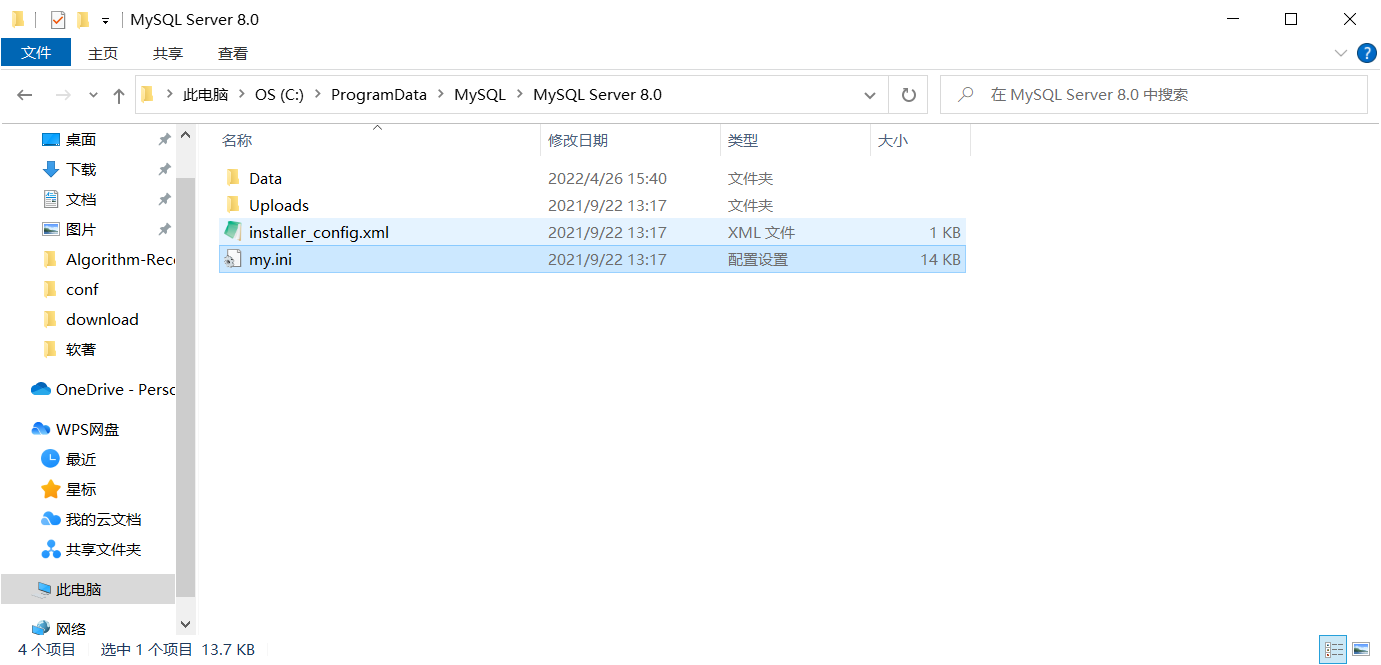Open the 软著 folder shortcut
The image size is (1381, 665).
click(81, 350)
